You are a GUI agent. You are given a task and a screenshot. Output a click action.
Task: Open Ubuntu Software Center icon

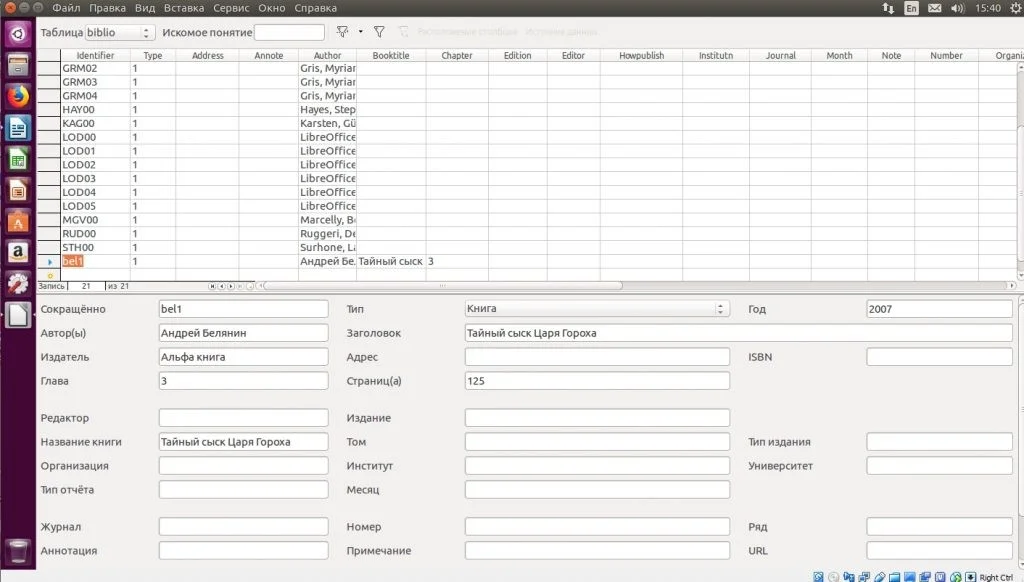click(17, 221)
